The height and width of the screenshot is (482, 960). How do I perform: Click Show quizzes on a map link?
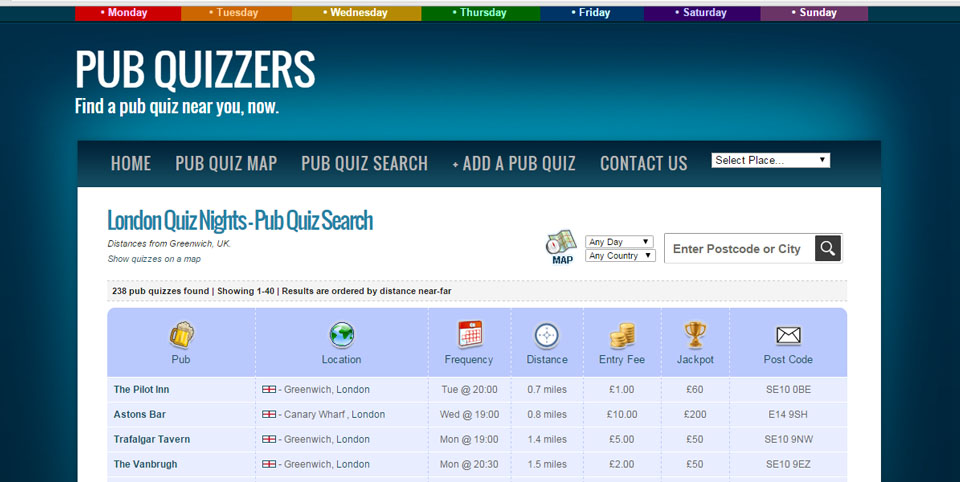(x=154, y=259)
